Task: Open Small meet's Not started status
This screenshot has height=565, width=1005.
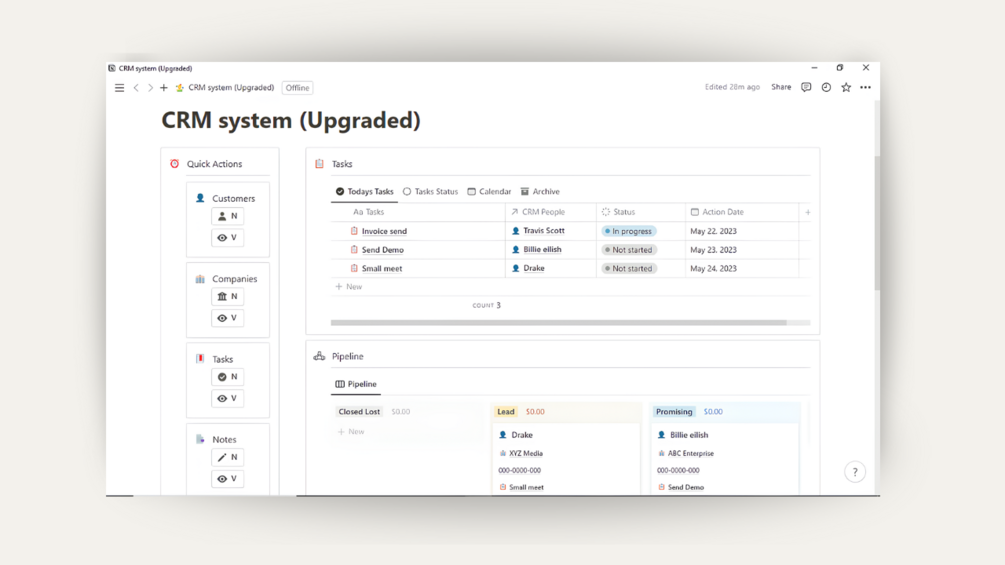Action: [629, 268]
